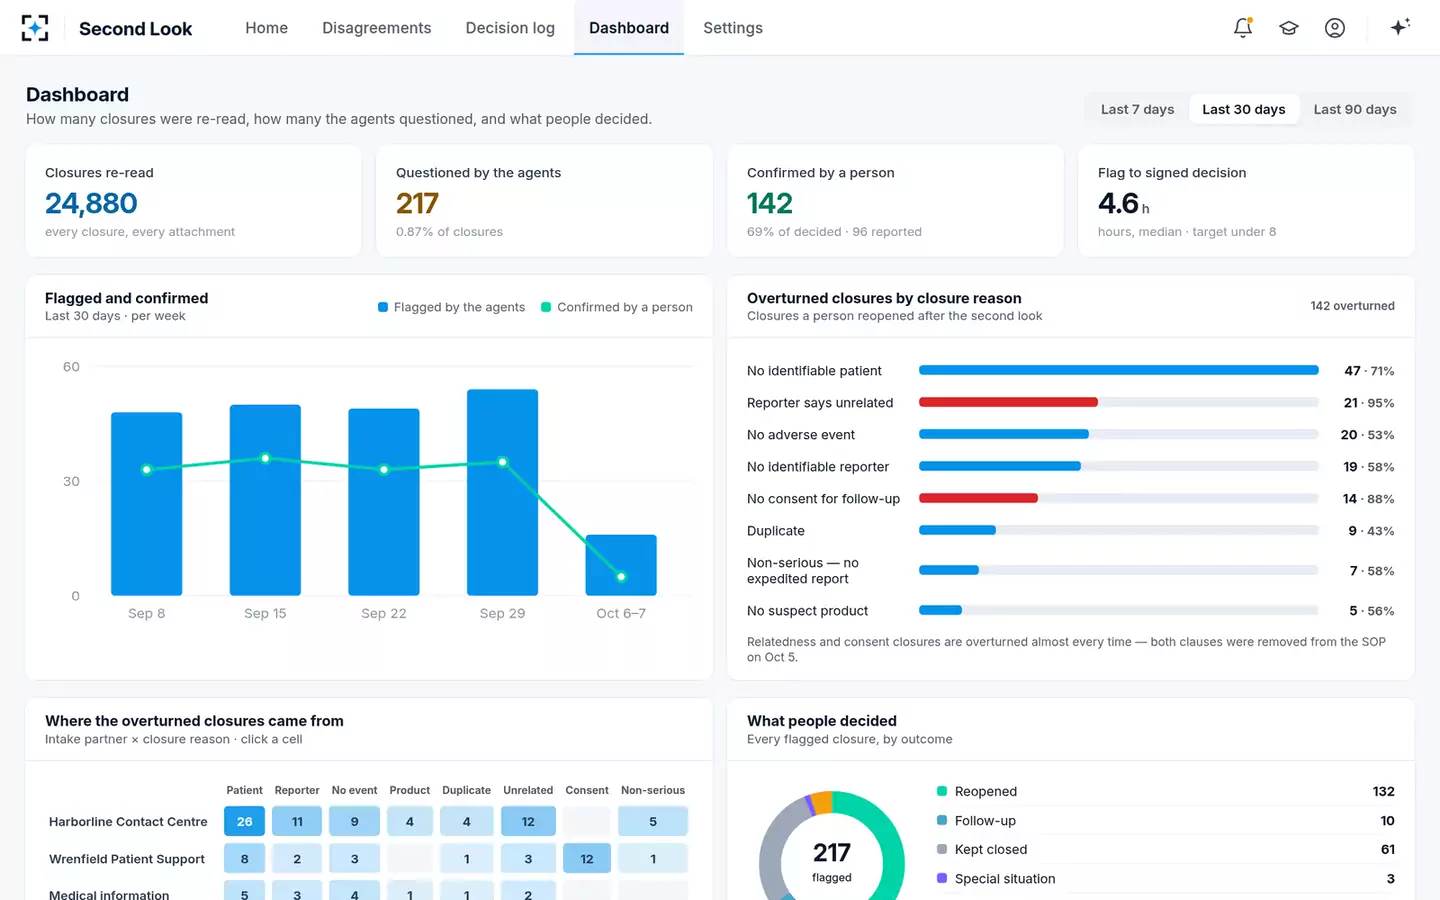Select the Last 30 days range
The width and height of the screenshot is (1440, 900).
(1244, 109)
